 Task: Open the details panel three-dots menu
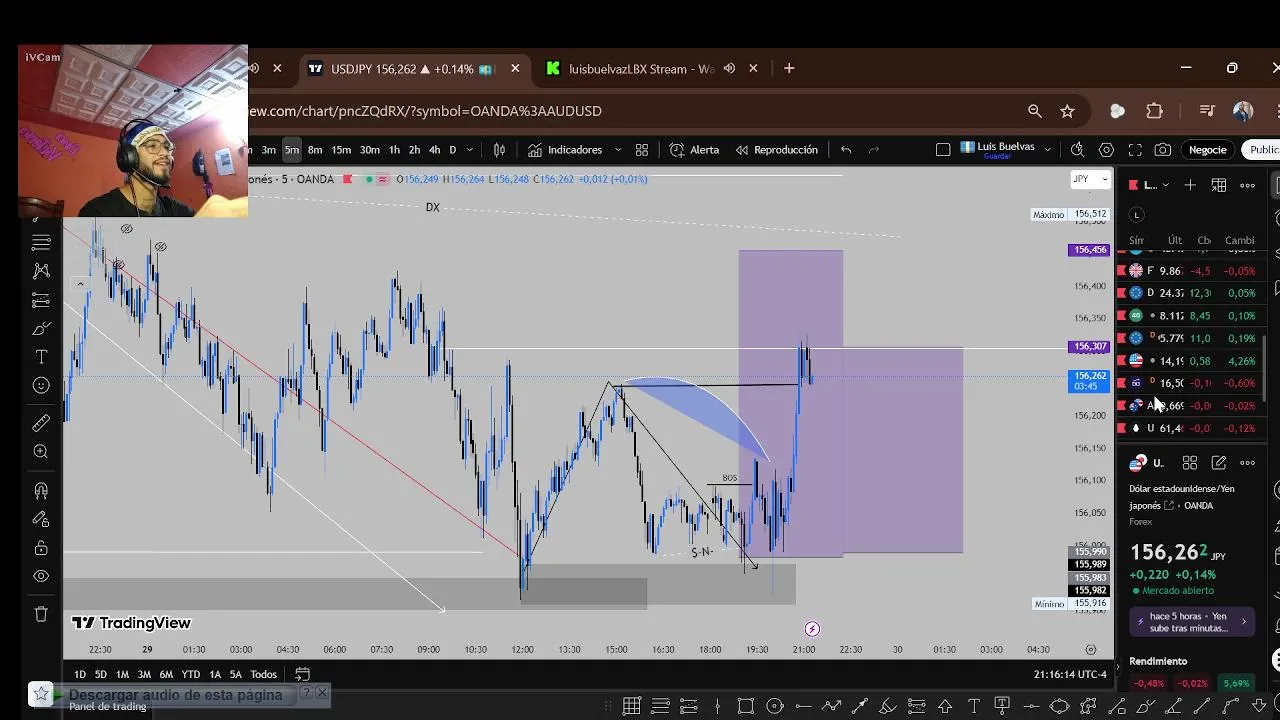tap(1247, 463)
